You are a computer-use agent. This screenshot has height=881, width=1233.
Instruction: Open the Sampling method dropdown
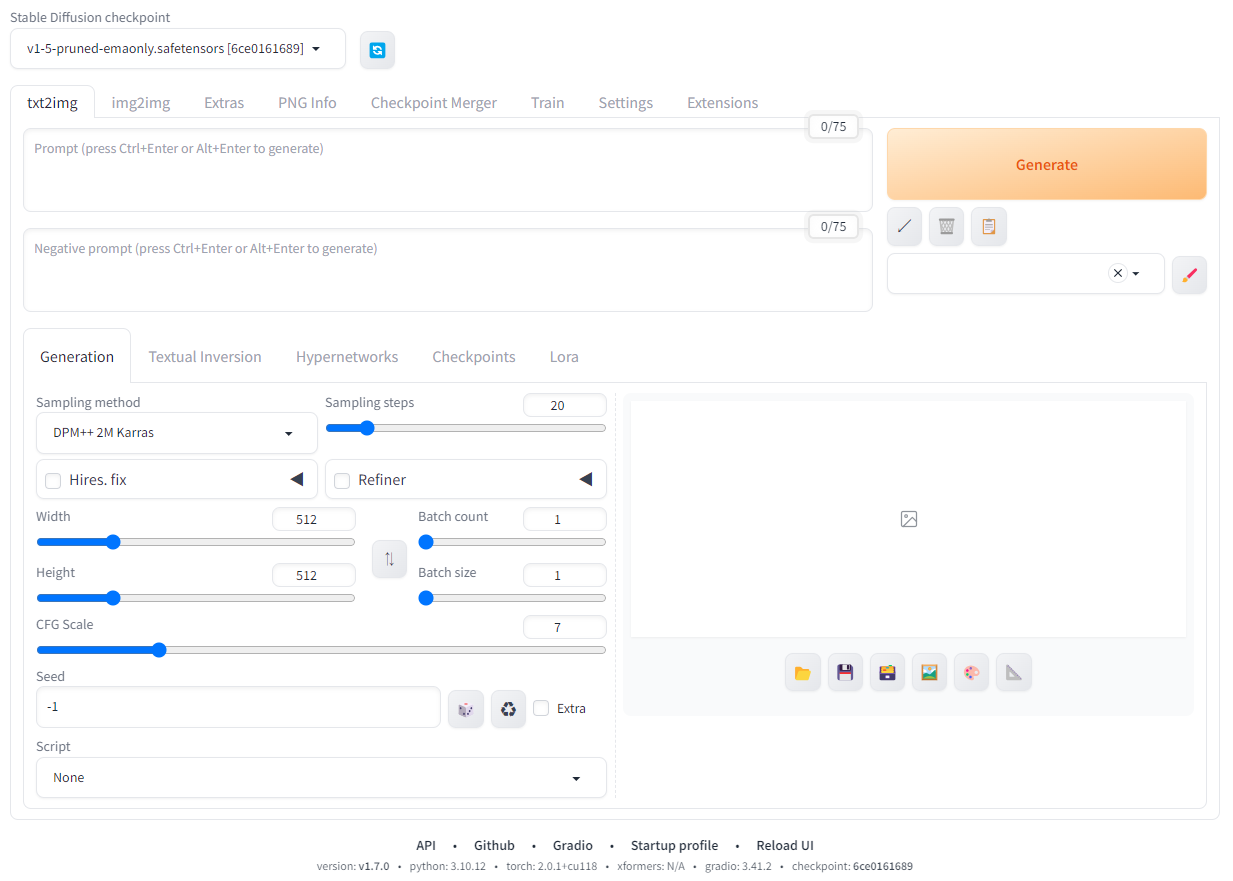click(x=176, y=433)
